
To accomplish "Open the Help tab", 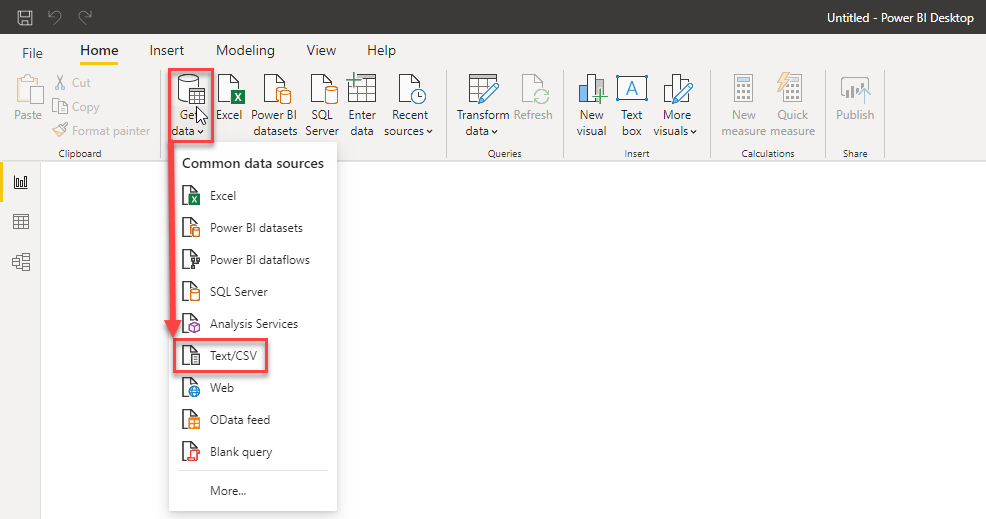I will tap(381, 50).
